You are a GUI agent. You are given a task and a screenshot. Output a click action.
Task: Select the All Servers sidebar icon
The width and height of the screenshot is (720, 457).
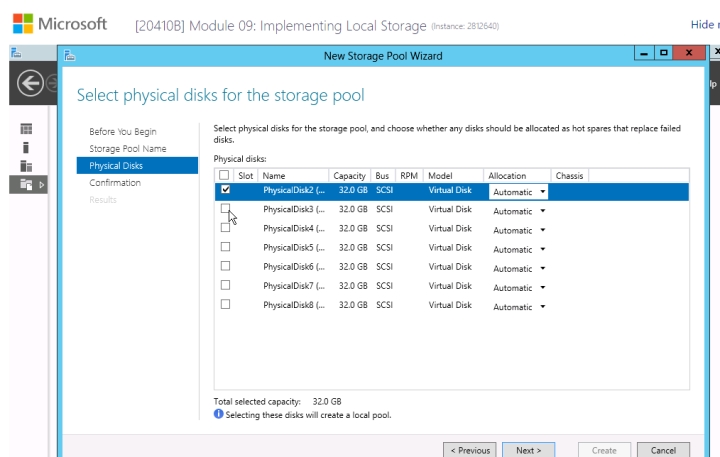(x=26, y=165)
